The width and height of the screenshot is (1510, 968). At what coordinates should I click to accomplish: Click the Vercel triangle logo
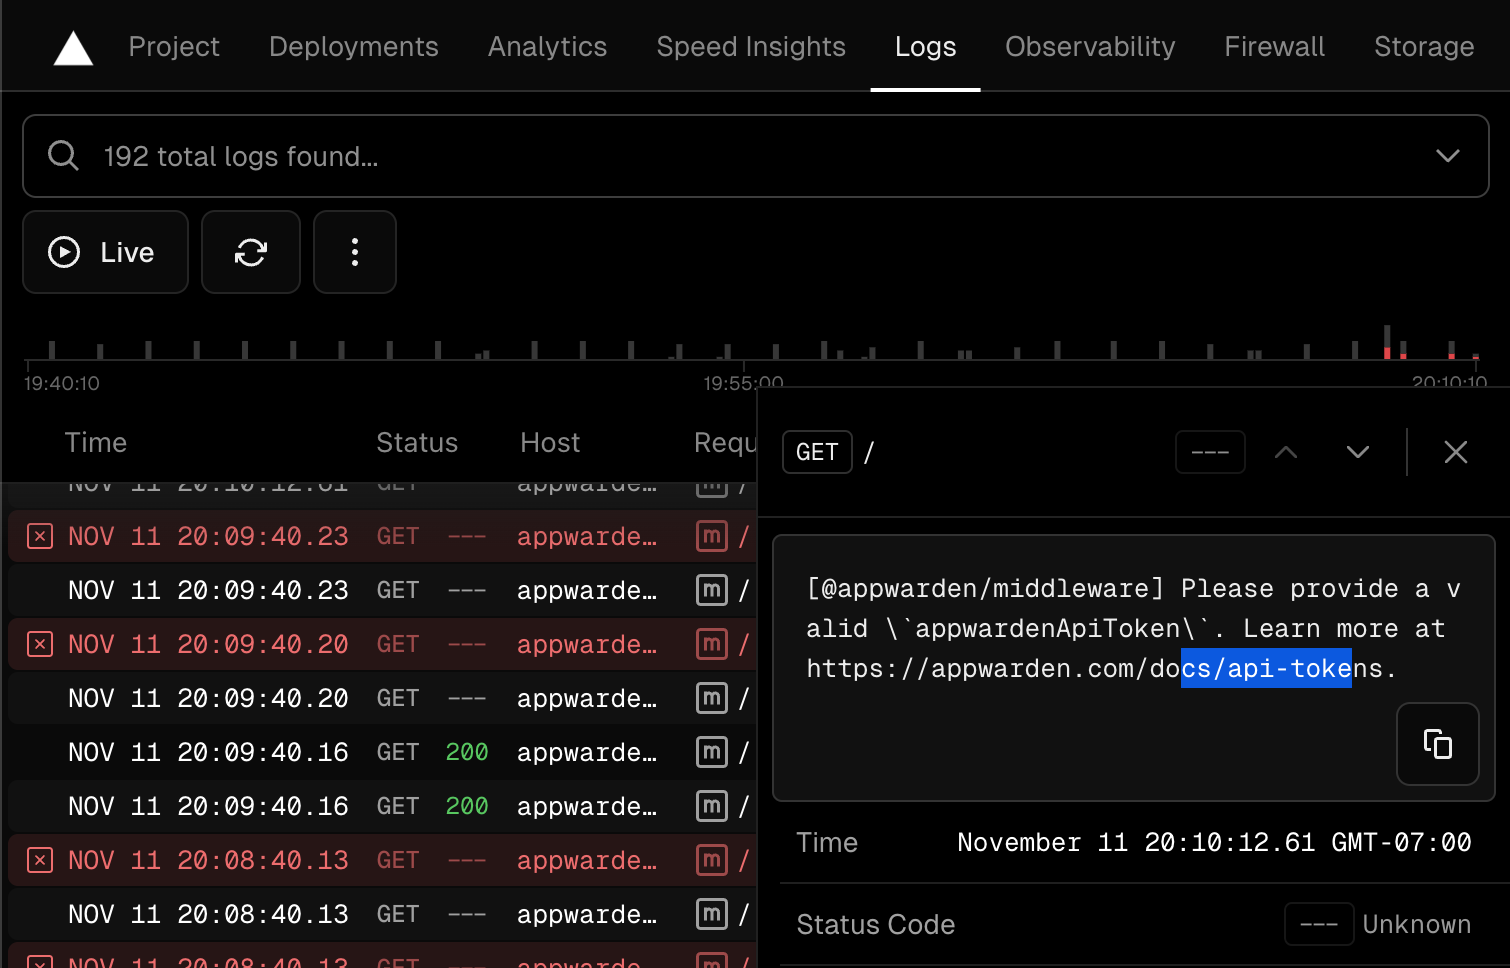tap(71, 46)
